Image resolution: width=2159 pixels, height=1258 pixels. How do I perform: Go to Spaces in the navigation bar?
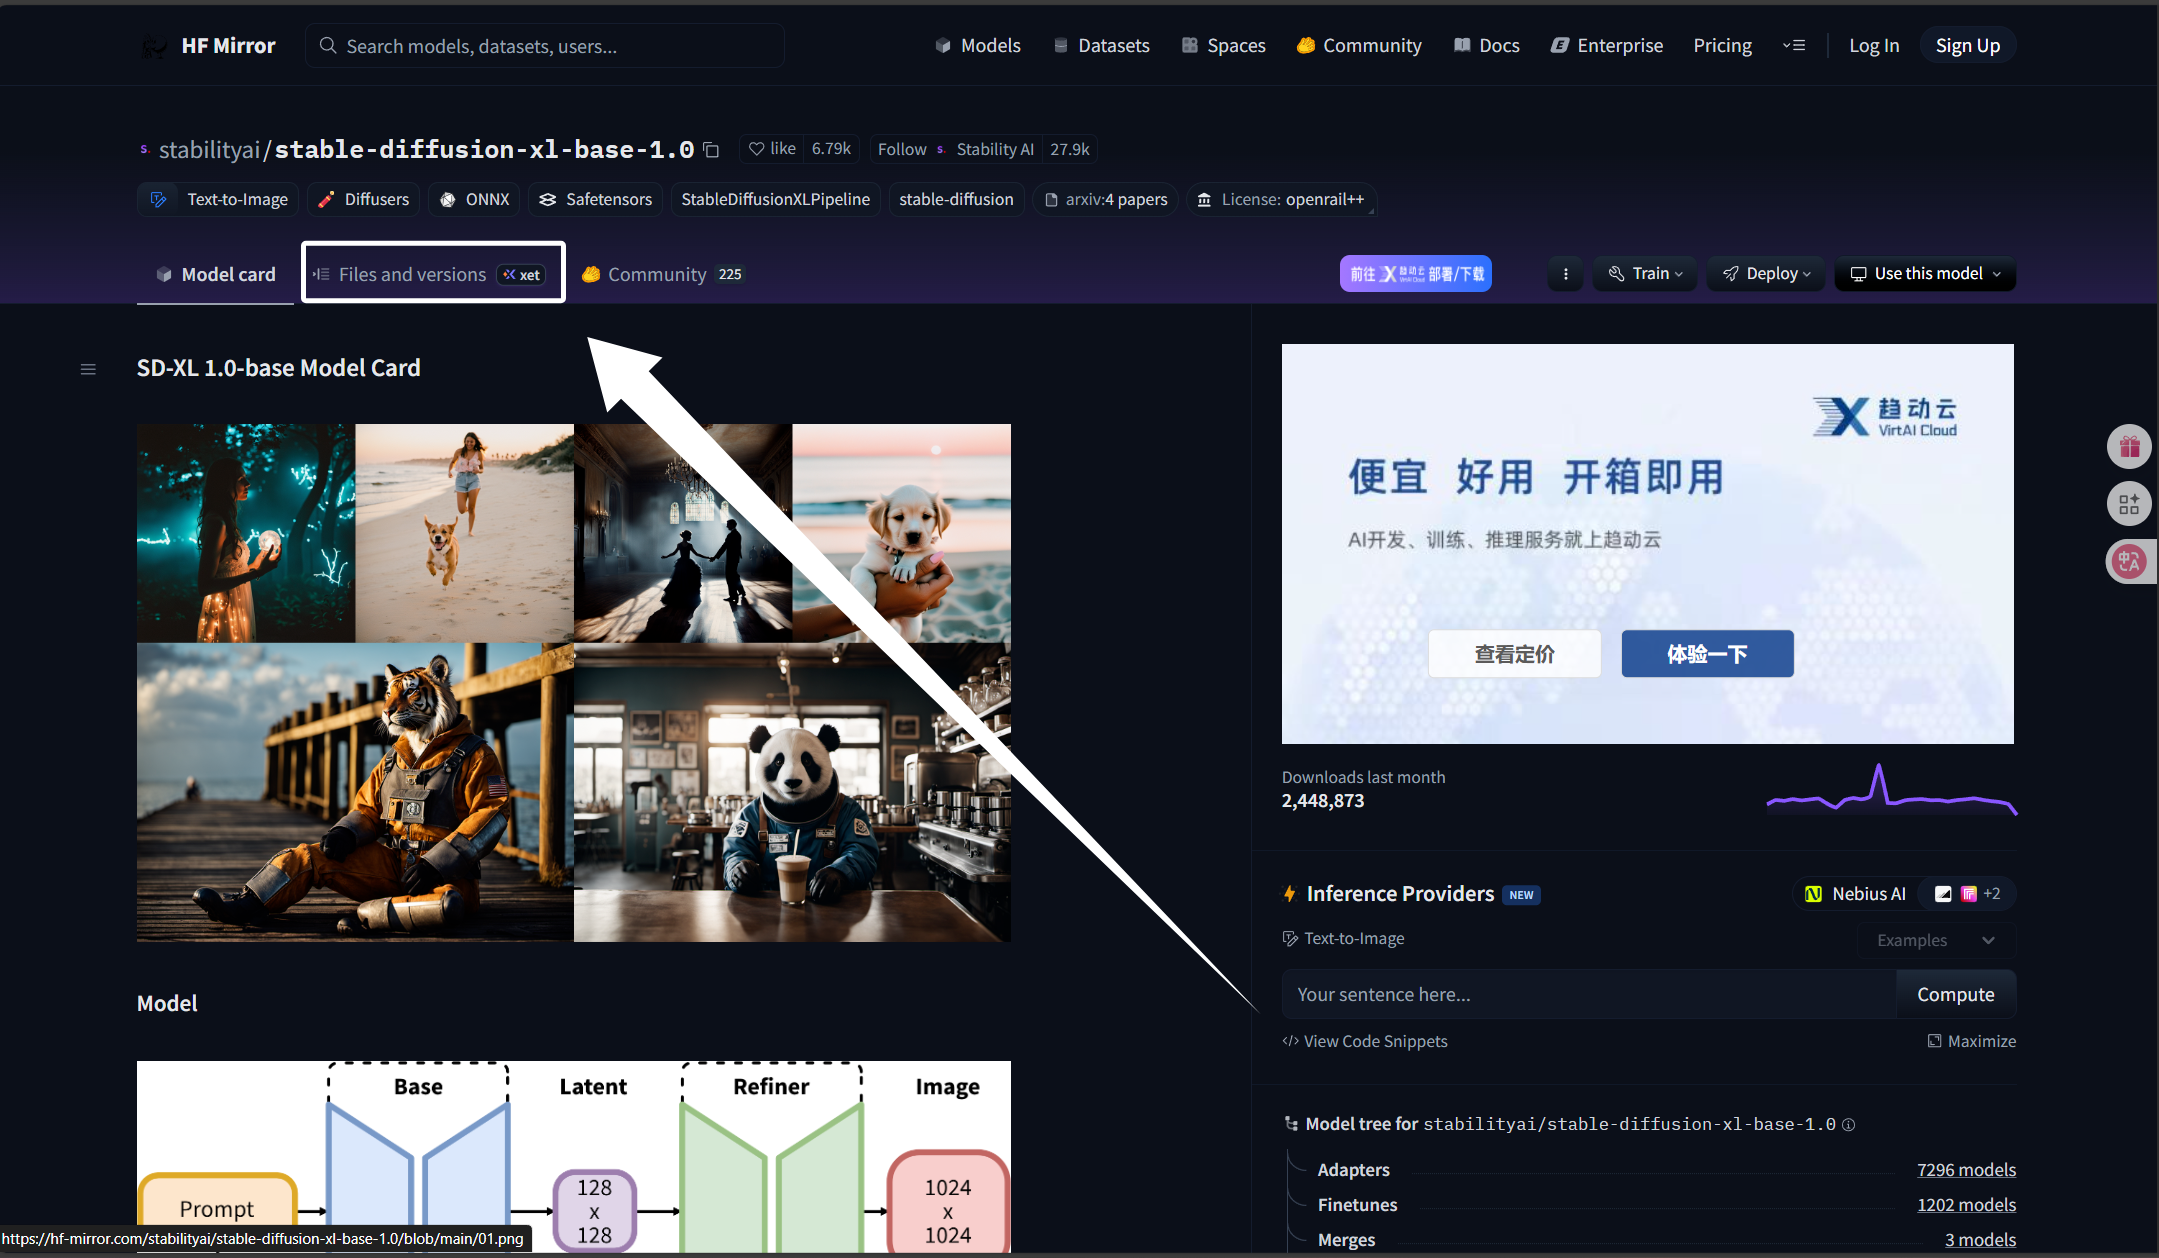(x=1224, y=45)
